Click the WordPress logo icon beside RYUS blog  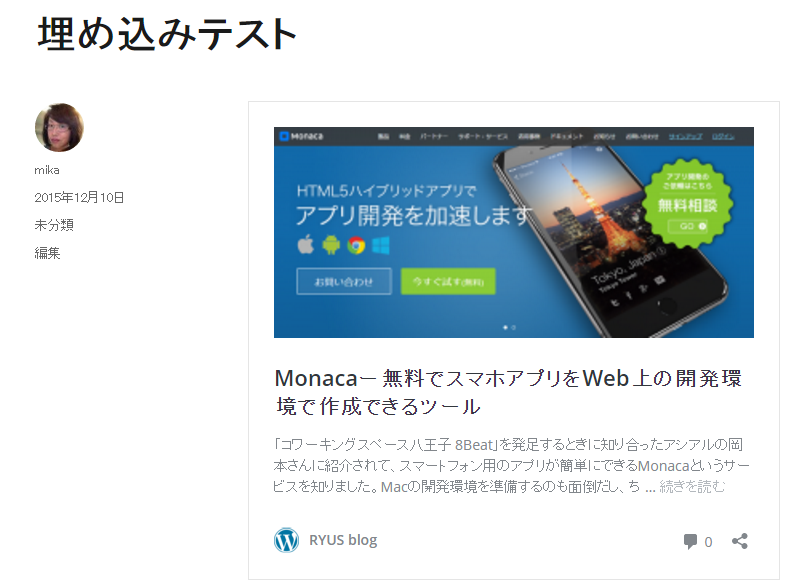pyautogui.click(x=286, y=540)
